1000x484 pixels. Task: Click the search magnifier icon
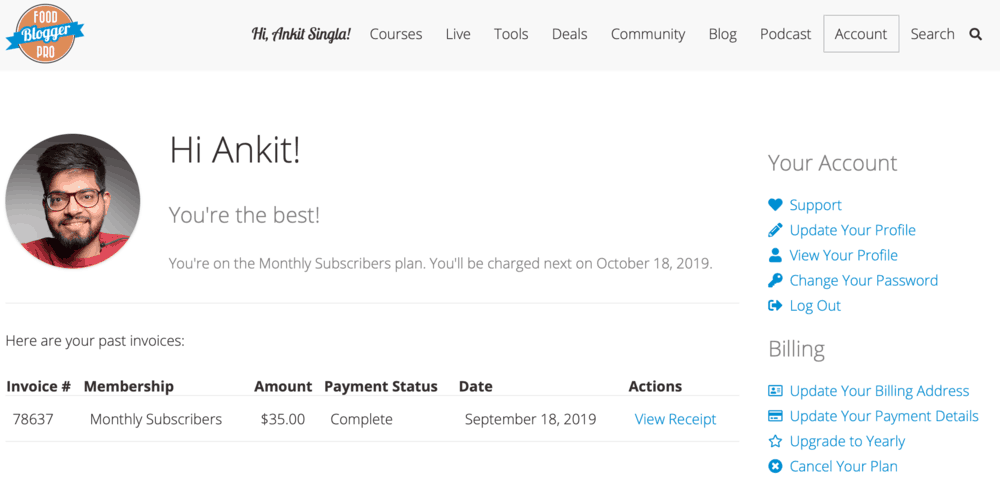click(976, 34)
